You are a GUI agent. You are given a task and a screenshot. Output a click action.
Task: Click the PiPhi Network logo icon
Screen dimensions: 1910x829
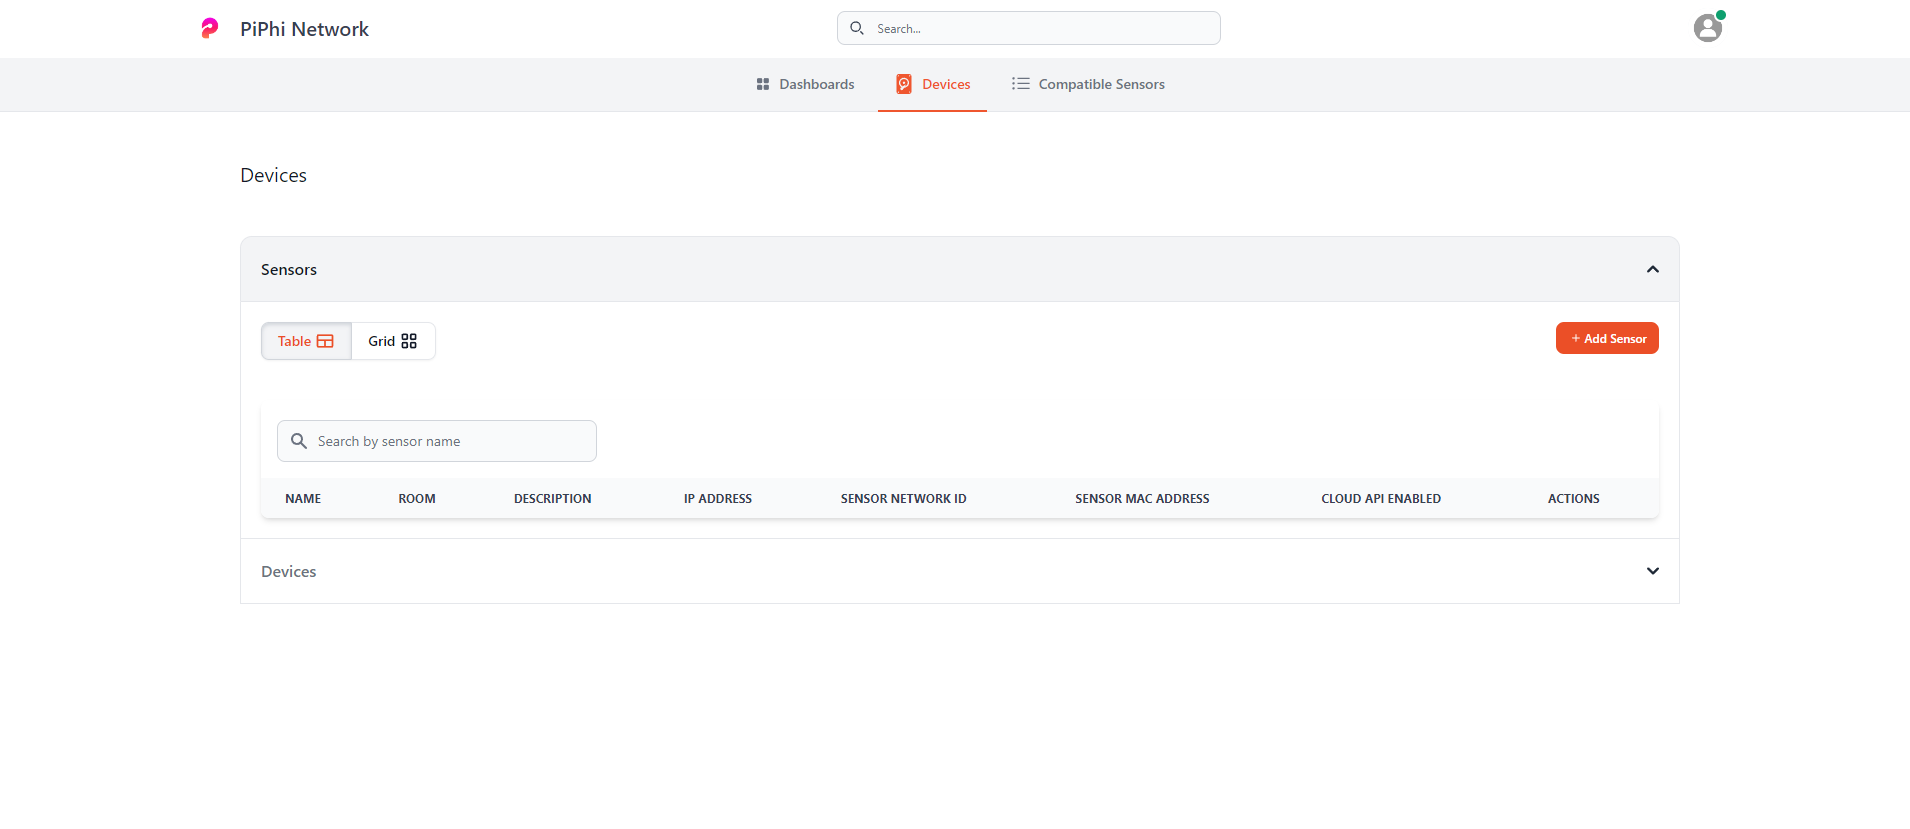pyautogui.click(x=209, y=28)
